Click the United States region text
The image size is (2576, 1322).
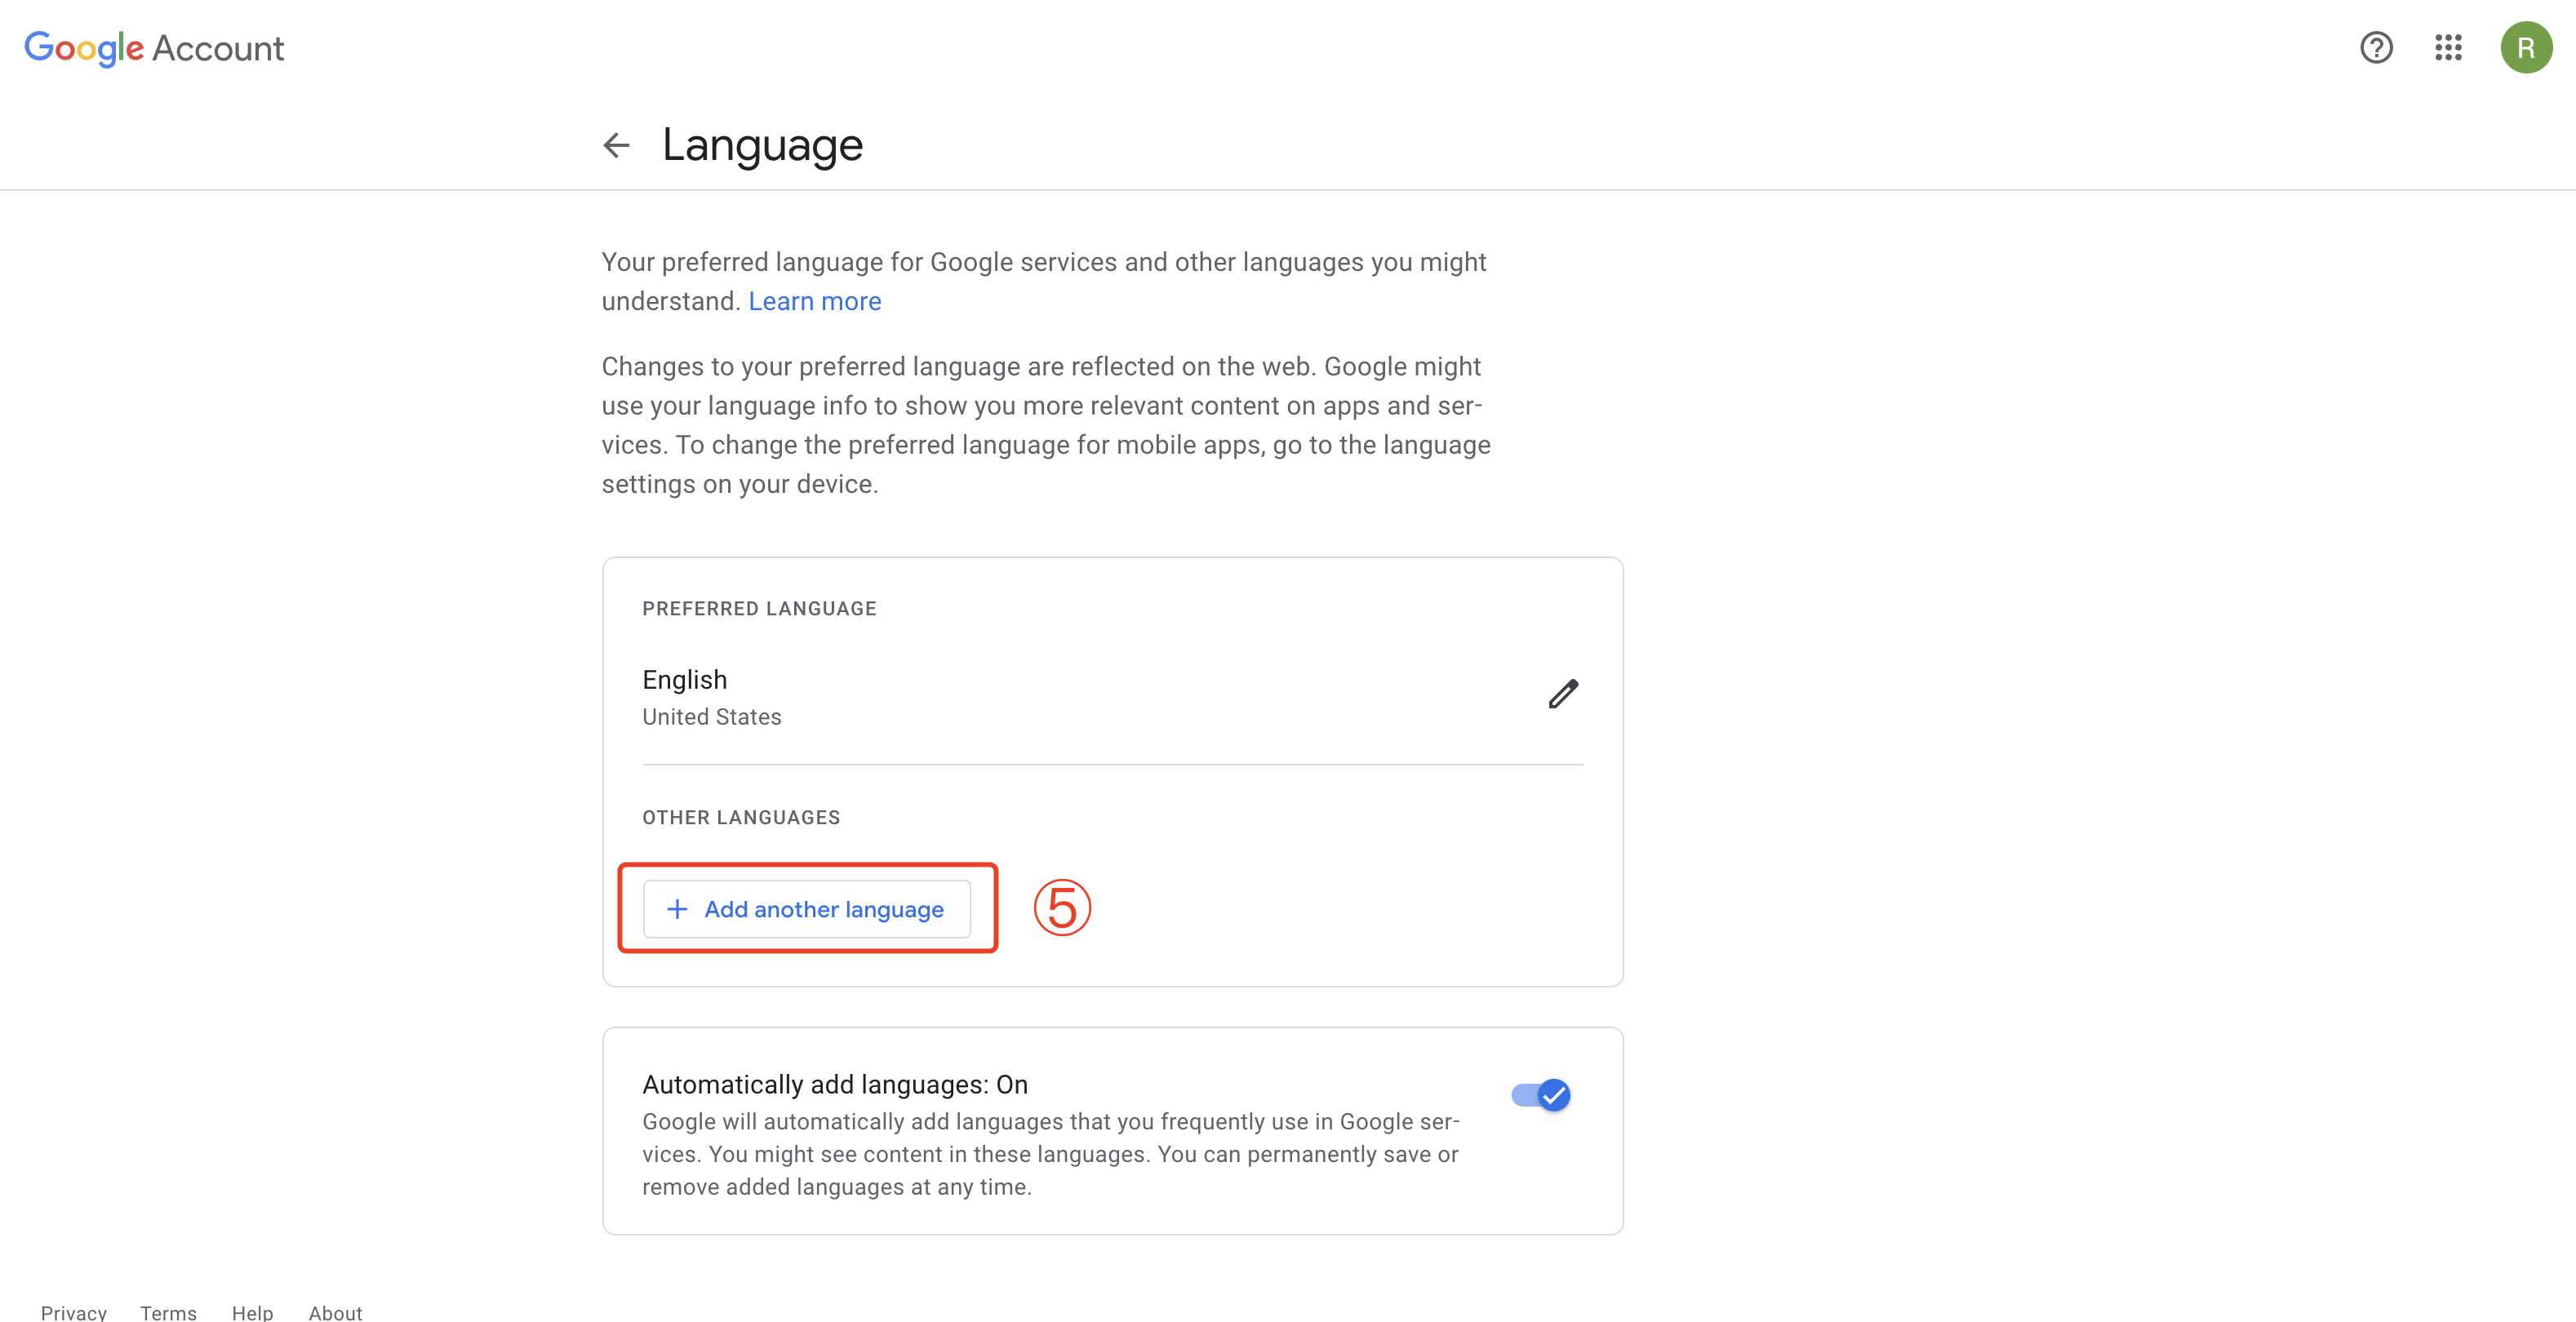[711, 717]
